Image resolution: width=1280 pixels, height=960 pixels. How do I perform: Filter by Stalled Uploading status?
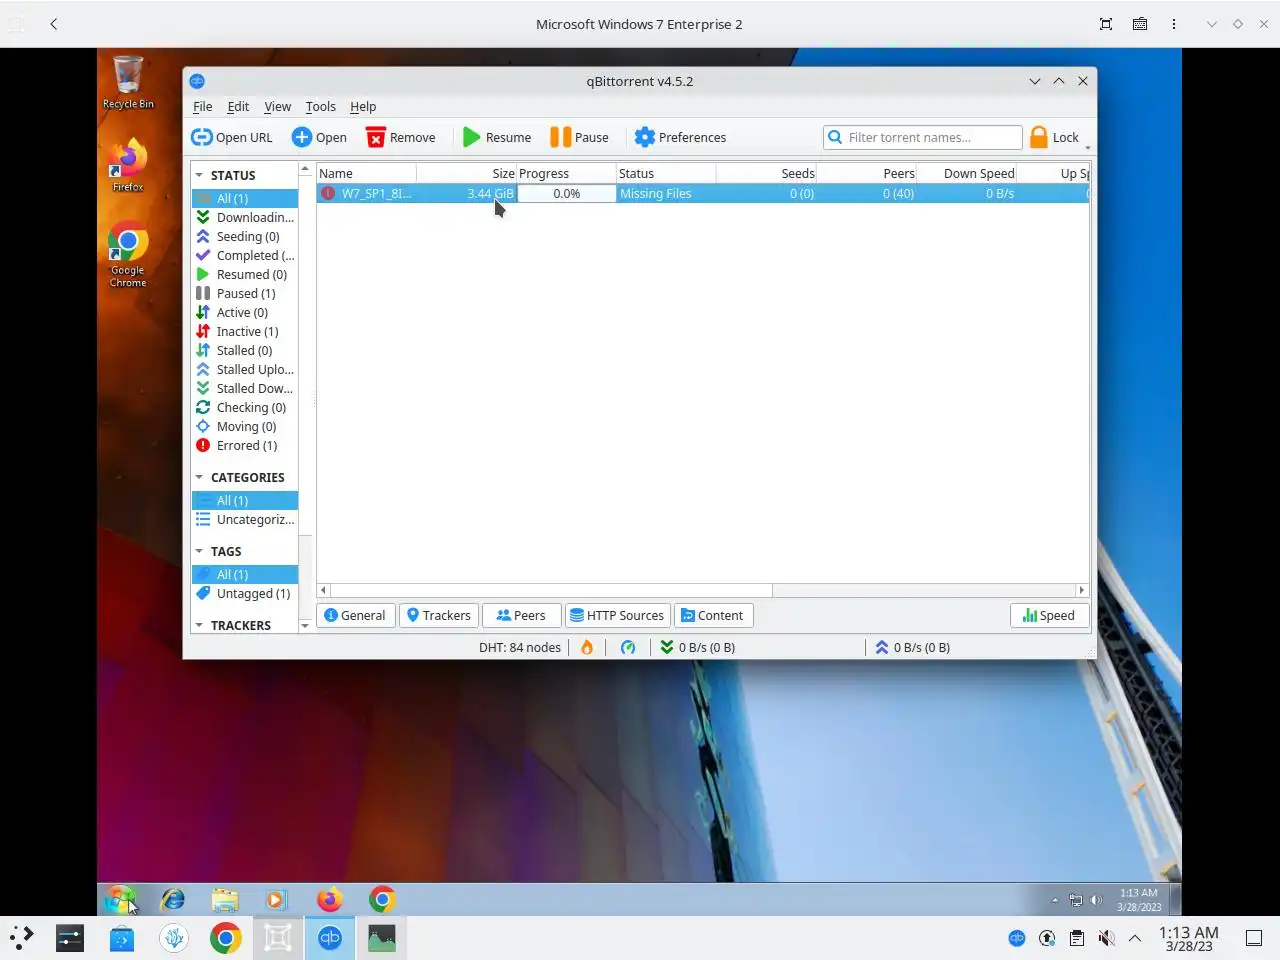pos(245,369)
